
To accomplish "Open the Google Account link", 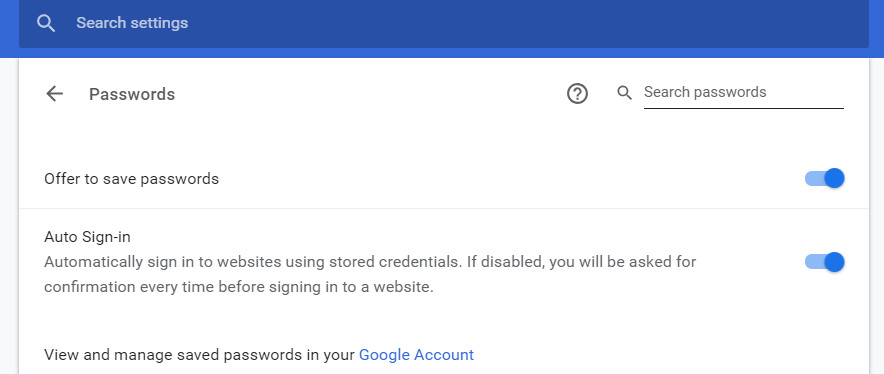I will pos(416,355).
